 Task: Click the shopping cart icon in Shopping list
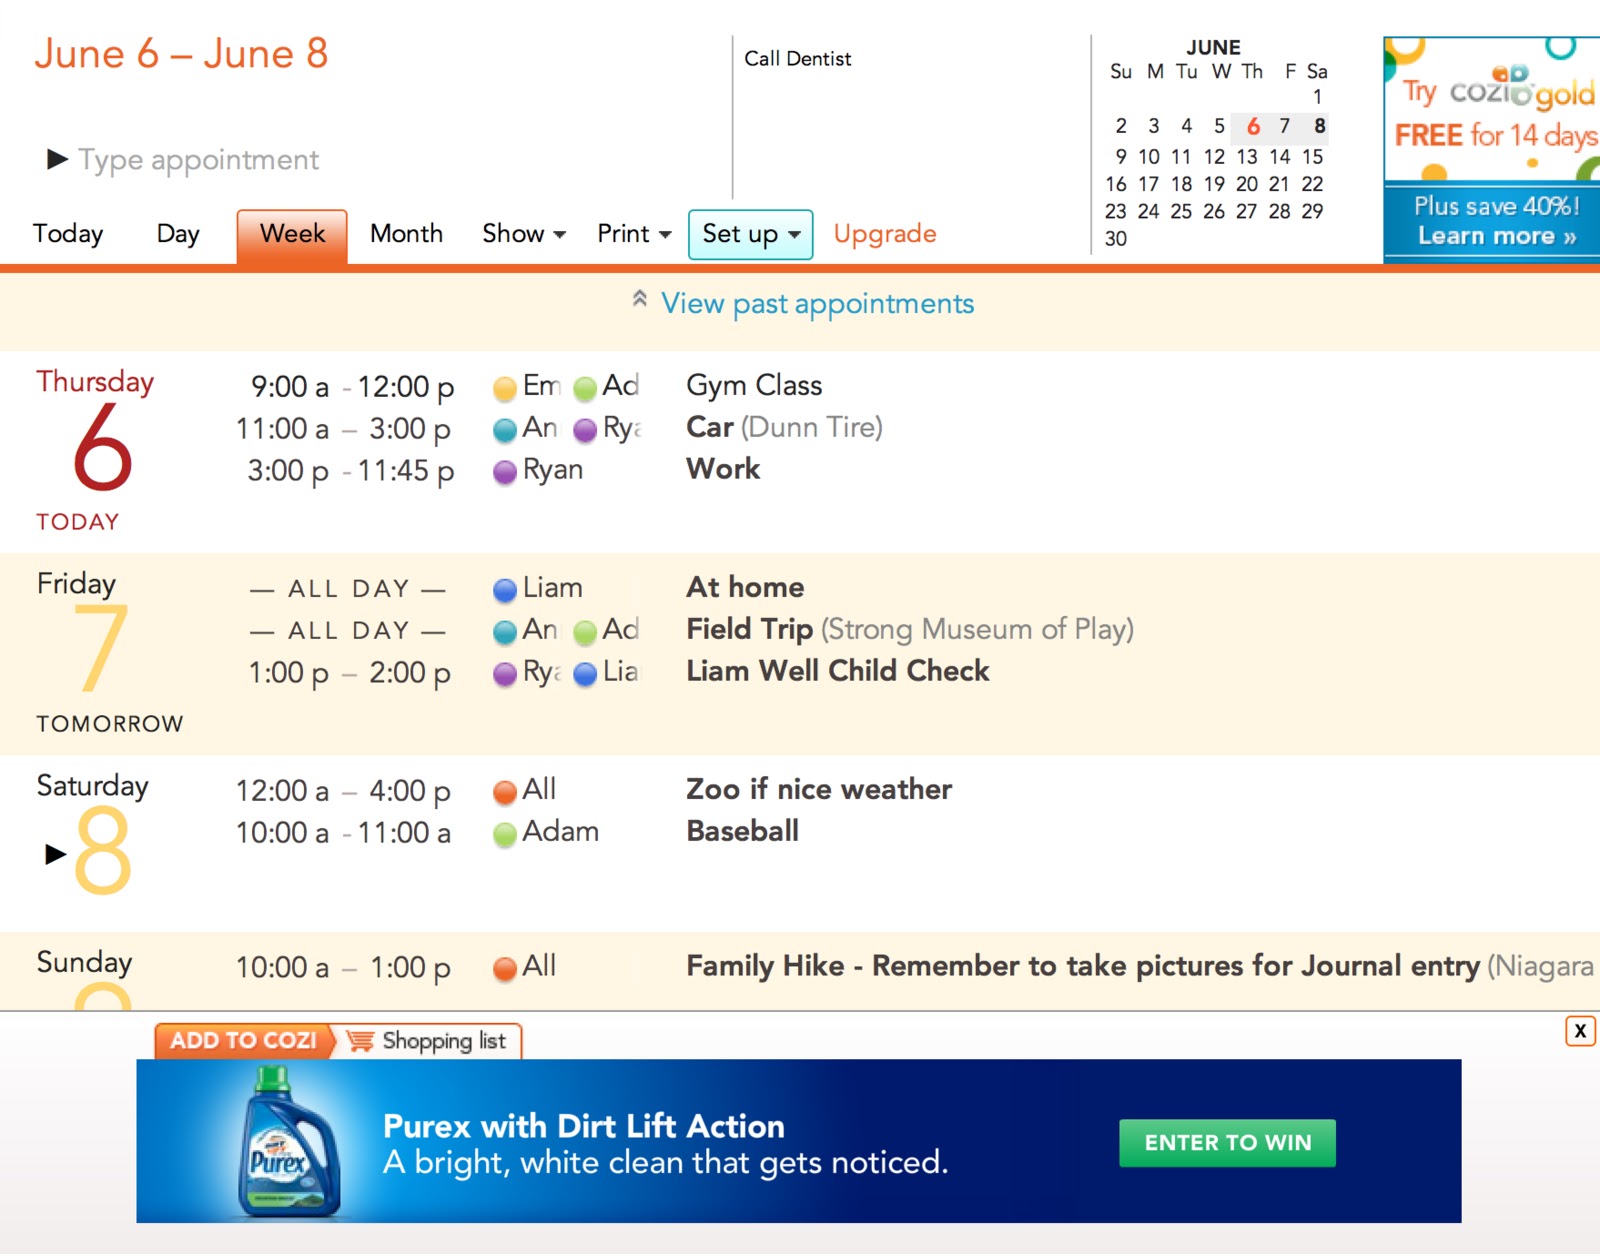(360, 1041)
